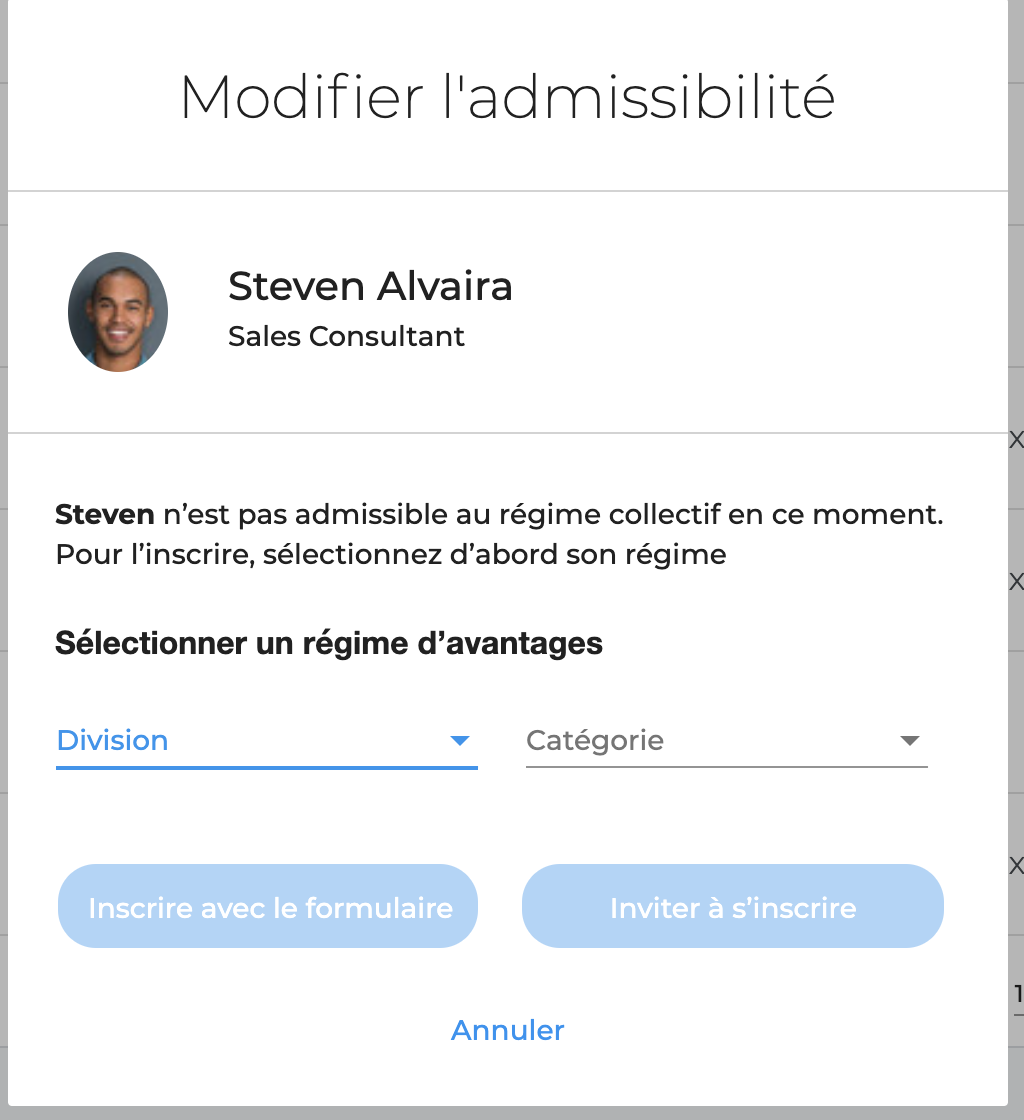This screenshot has height=1120, width=1024.
Task: Click the gray Catégorie dropdown arrow
Action: pyautogui.click(x=909, y=741)
